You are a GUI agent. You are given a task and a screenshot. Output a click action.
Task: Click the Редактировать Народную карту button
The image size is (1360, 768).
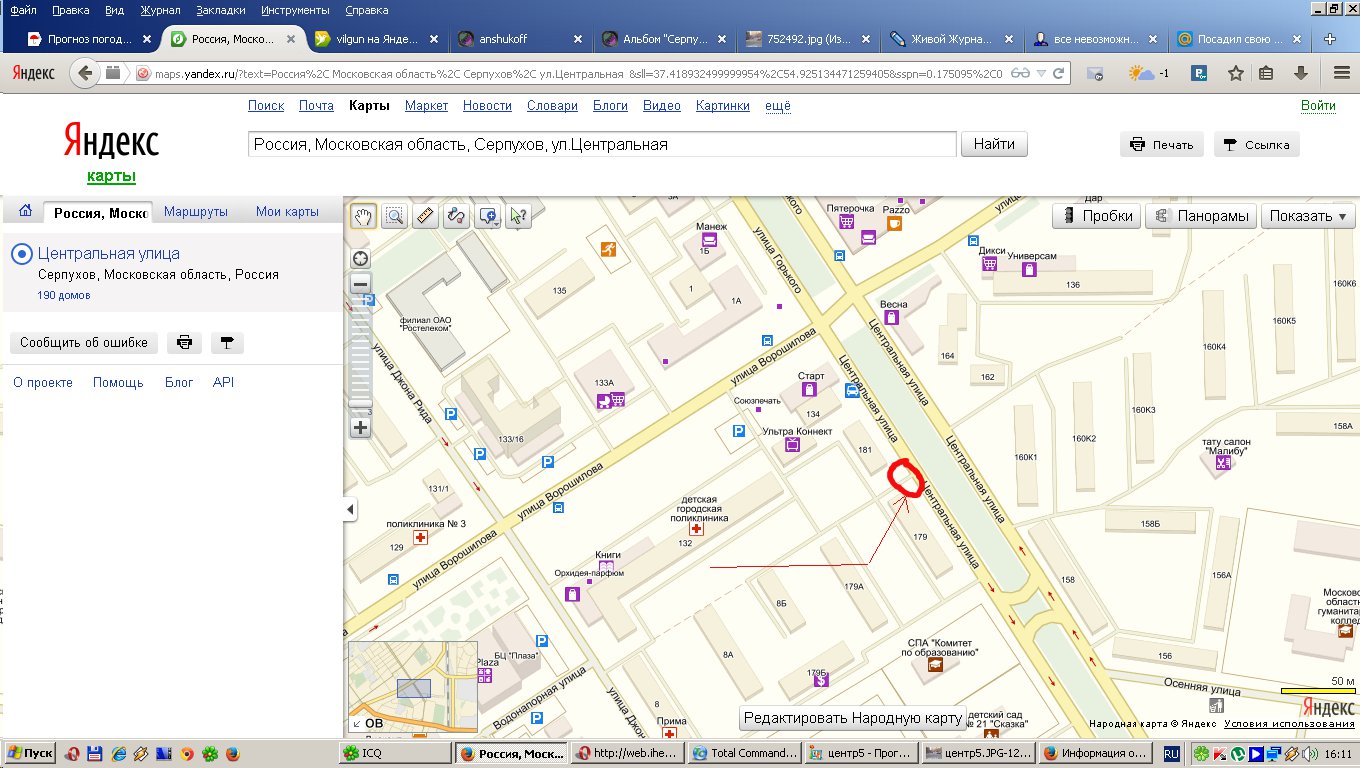[852, 717]
